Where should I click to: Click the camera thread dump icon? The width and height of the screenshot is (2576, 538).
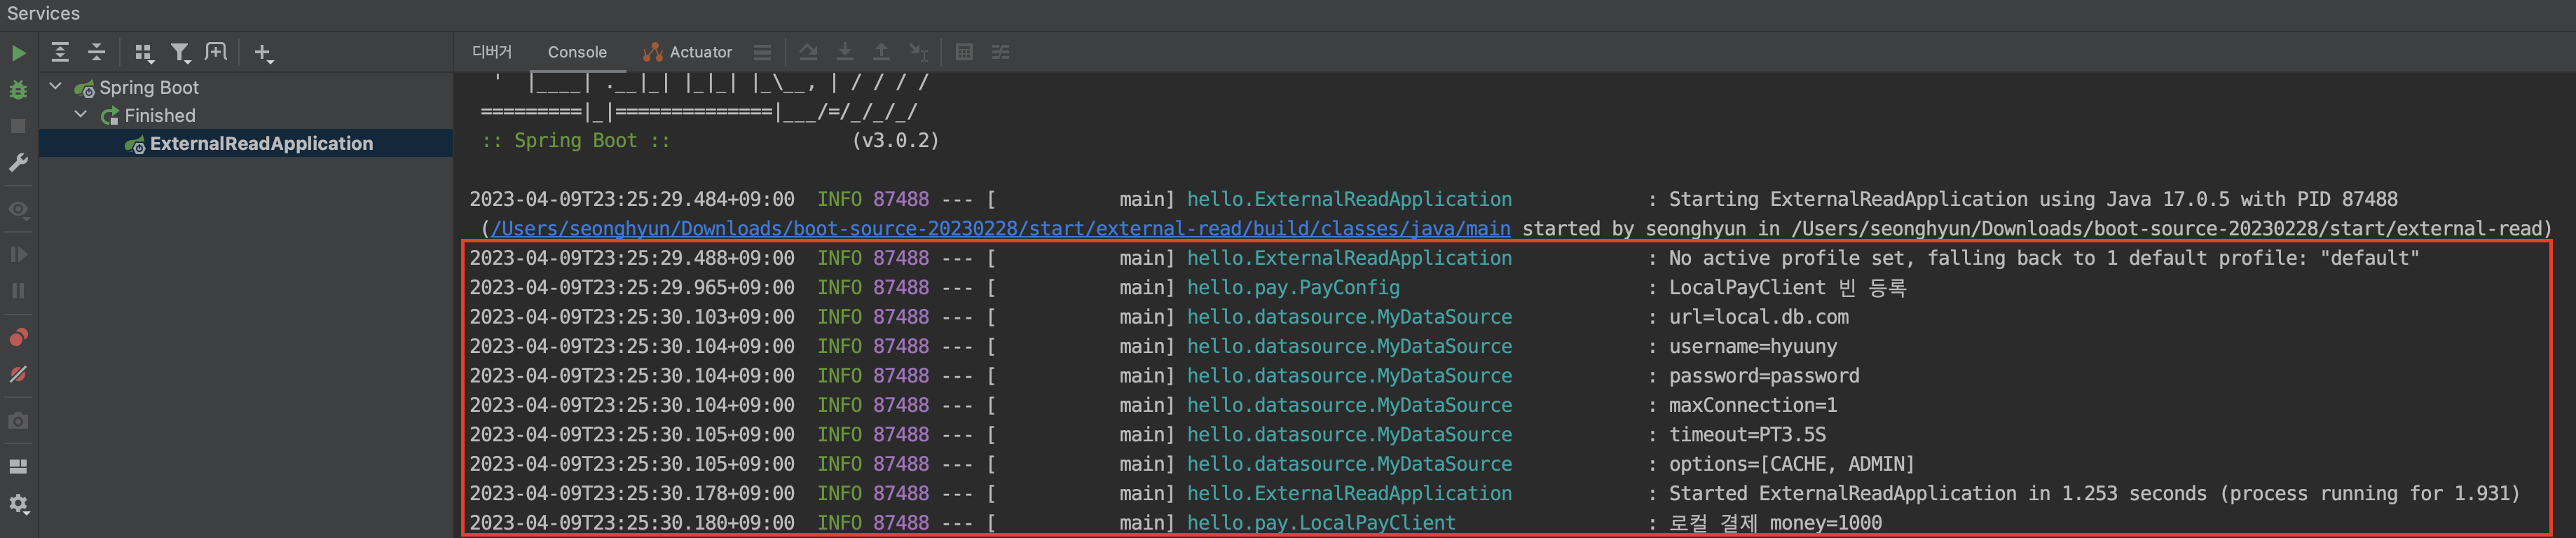click(x=18, y=421)
